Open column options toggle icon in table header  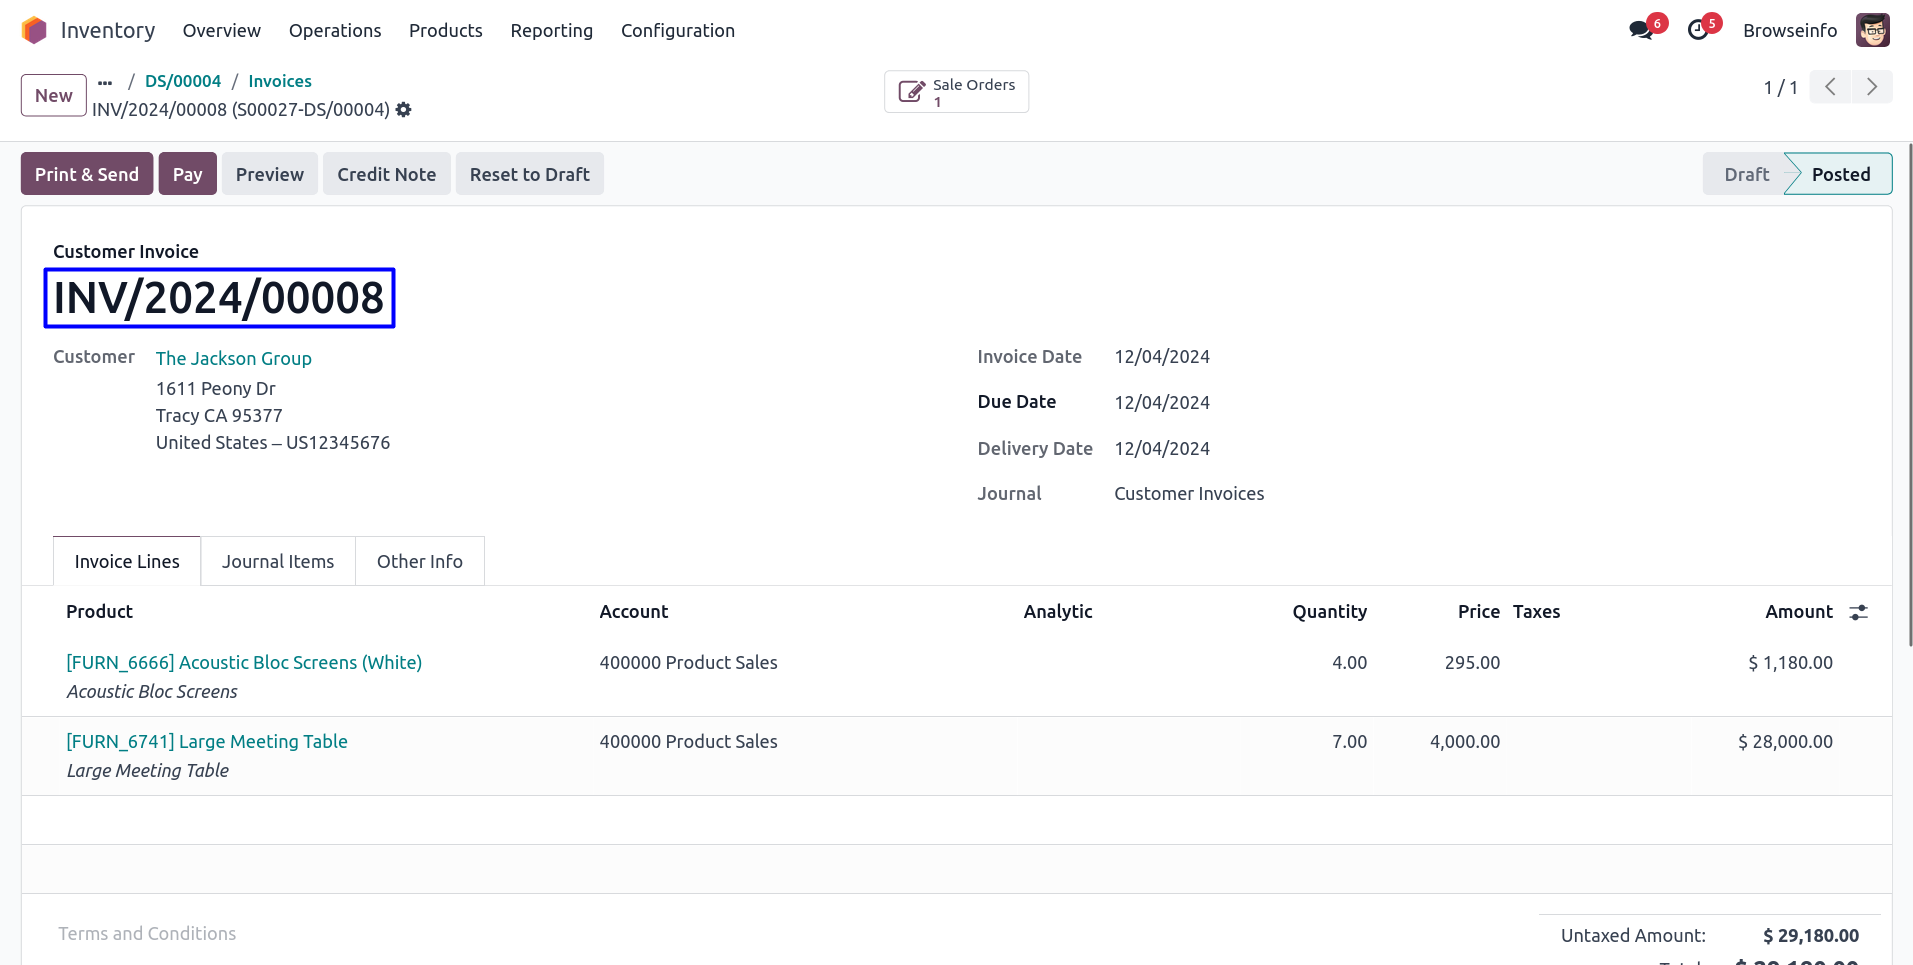pos(1858,612)
